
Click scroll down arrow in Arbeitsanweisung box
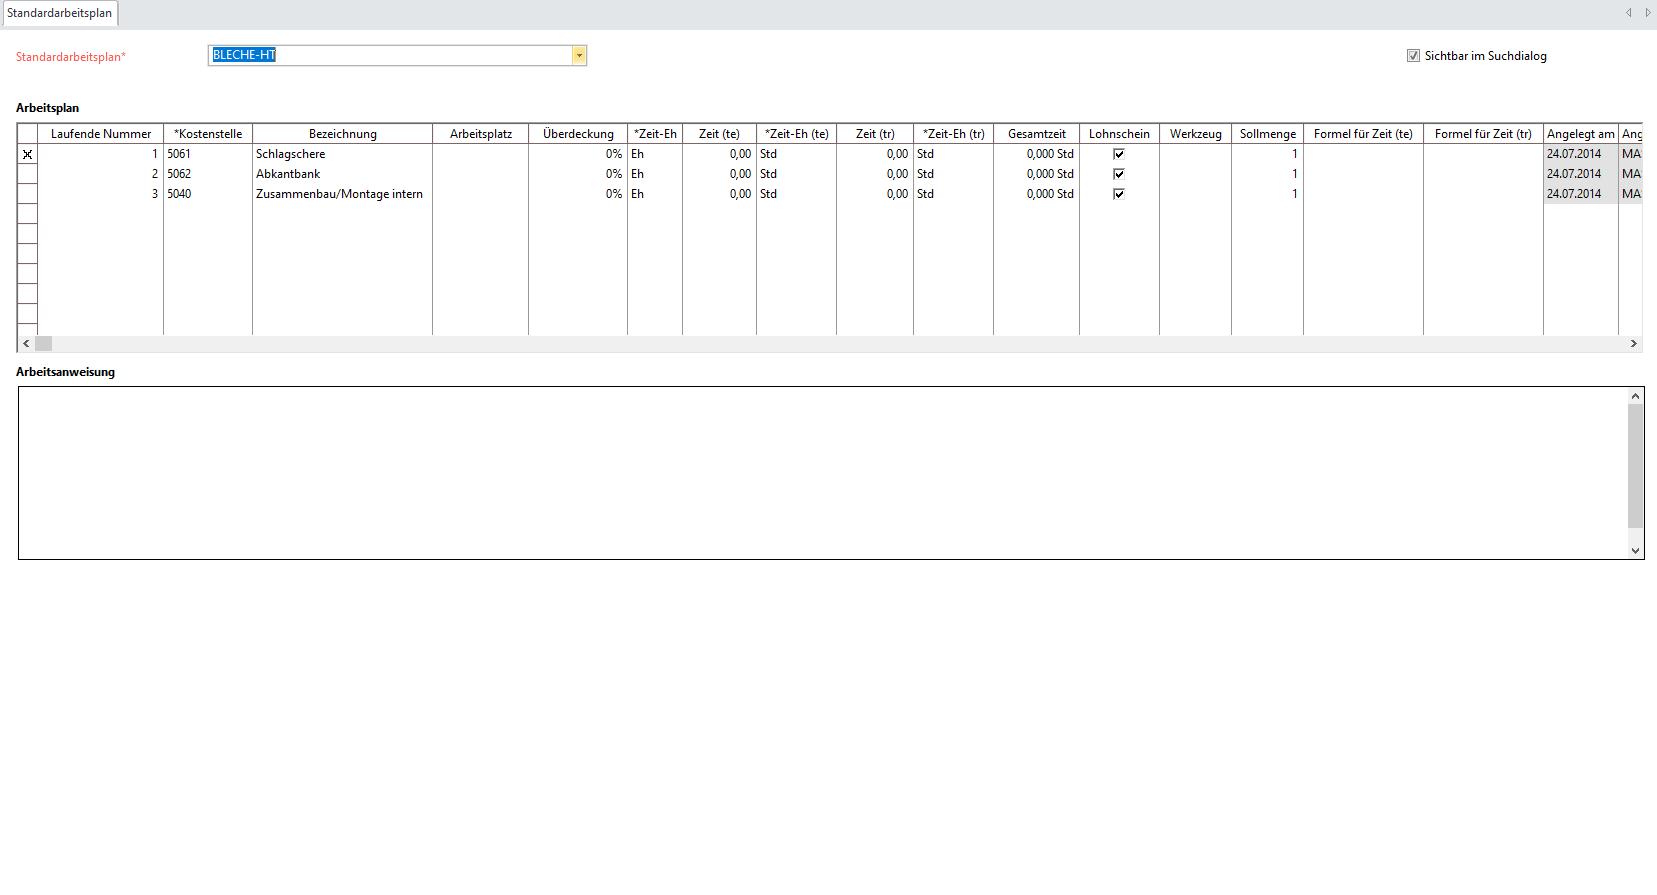[1635, 550]
